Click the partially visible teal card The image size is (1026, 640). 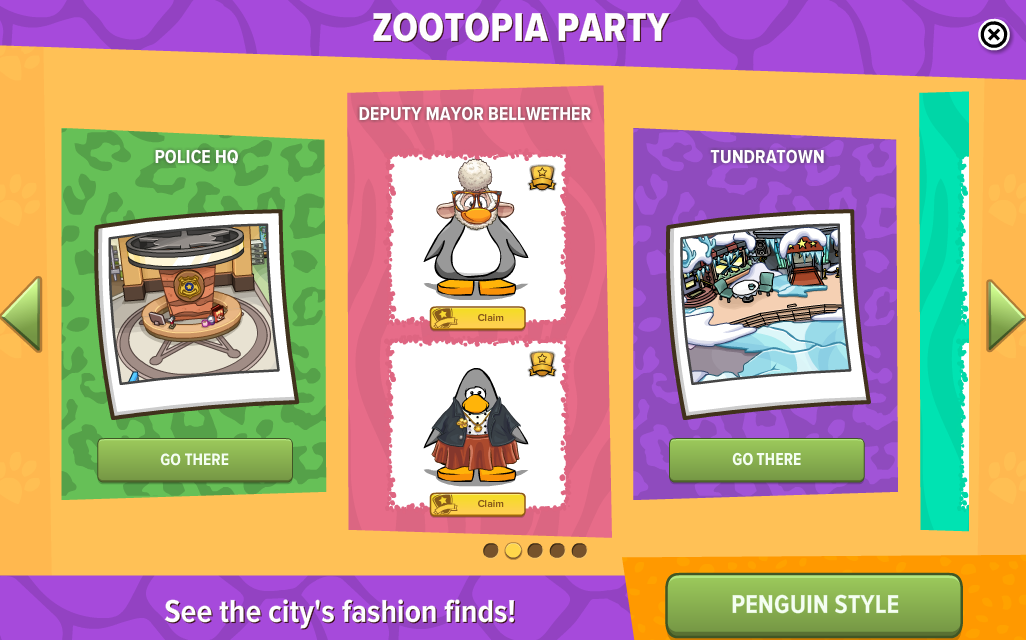pyautogui.click(x=944, y=311)
